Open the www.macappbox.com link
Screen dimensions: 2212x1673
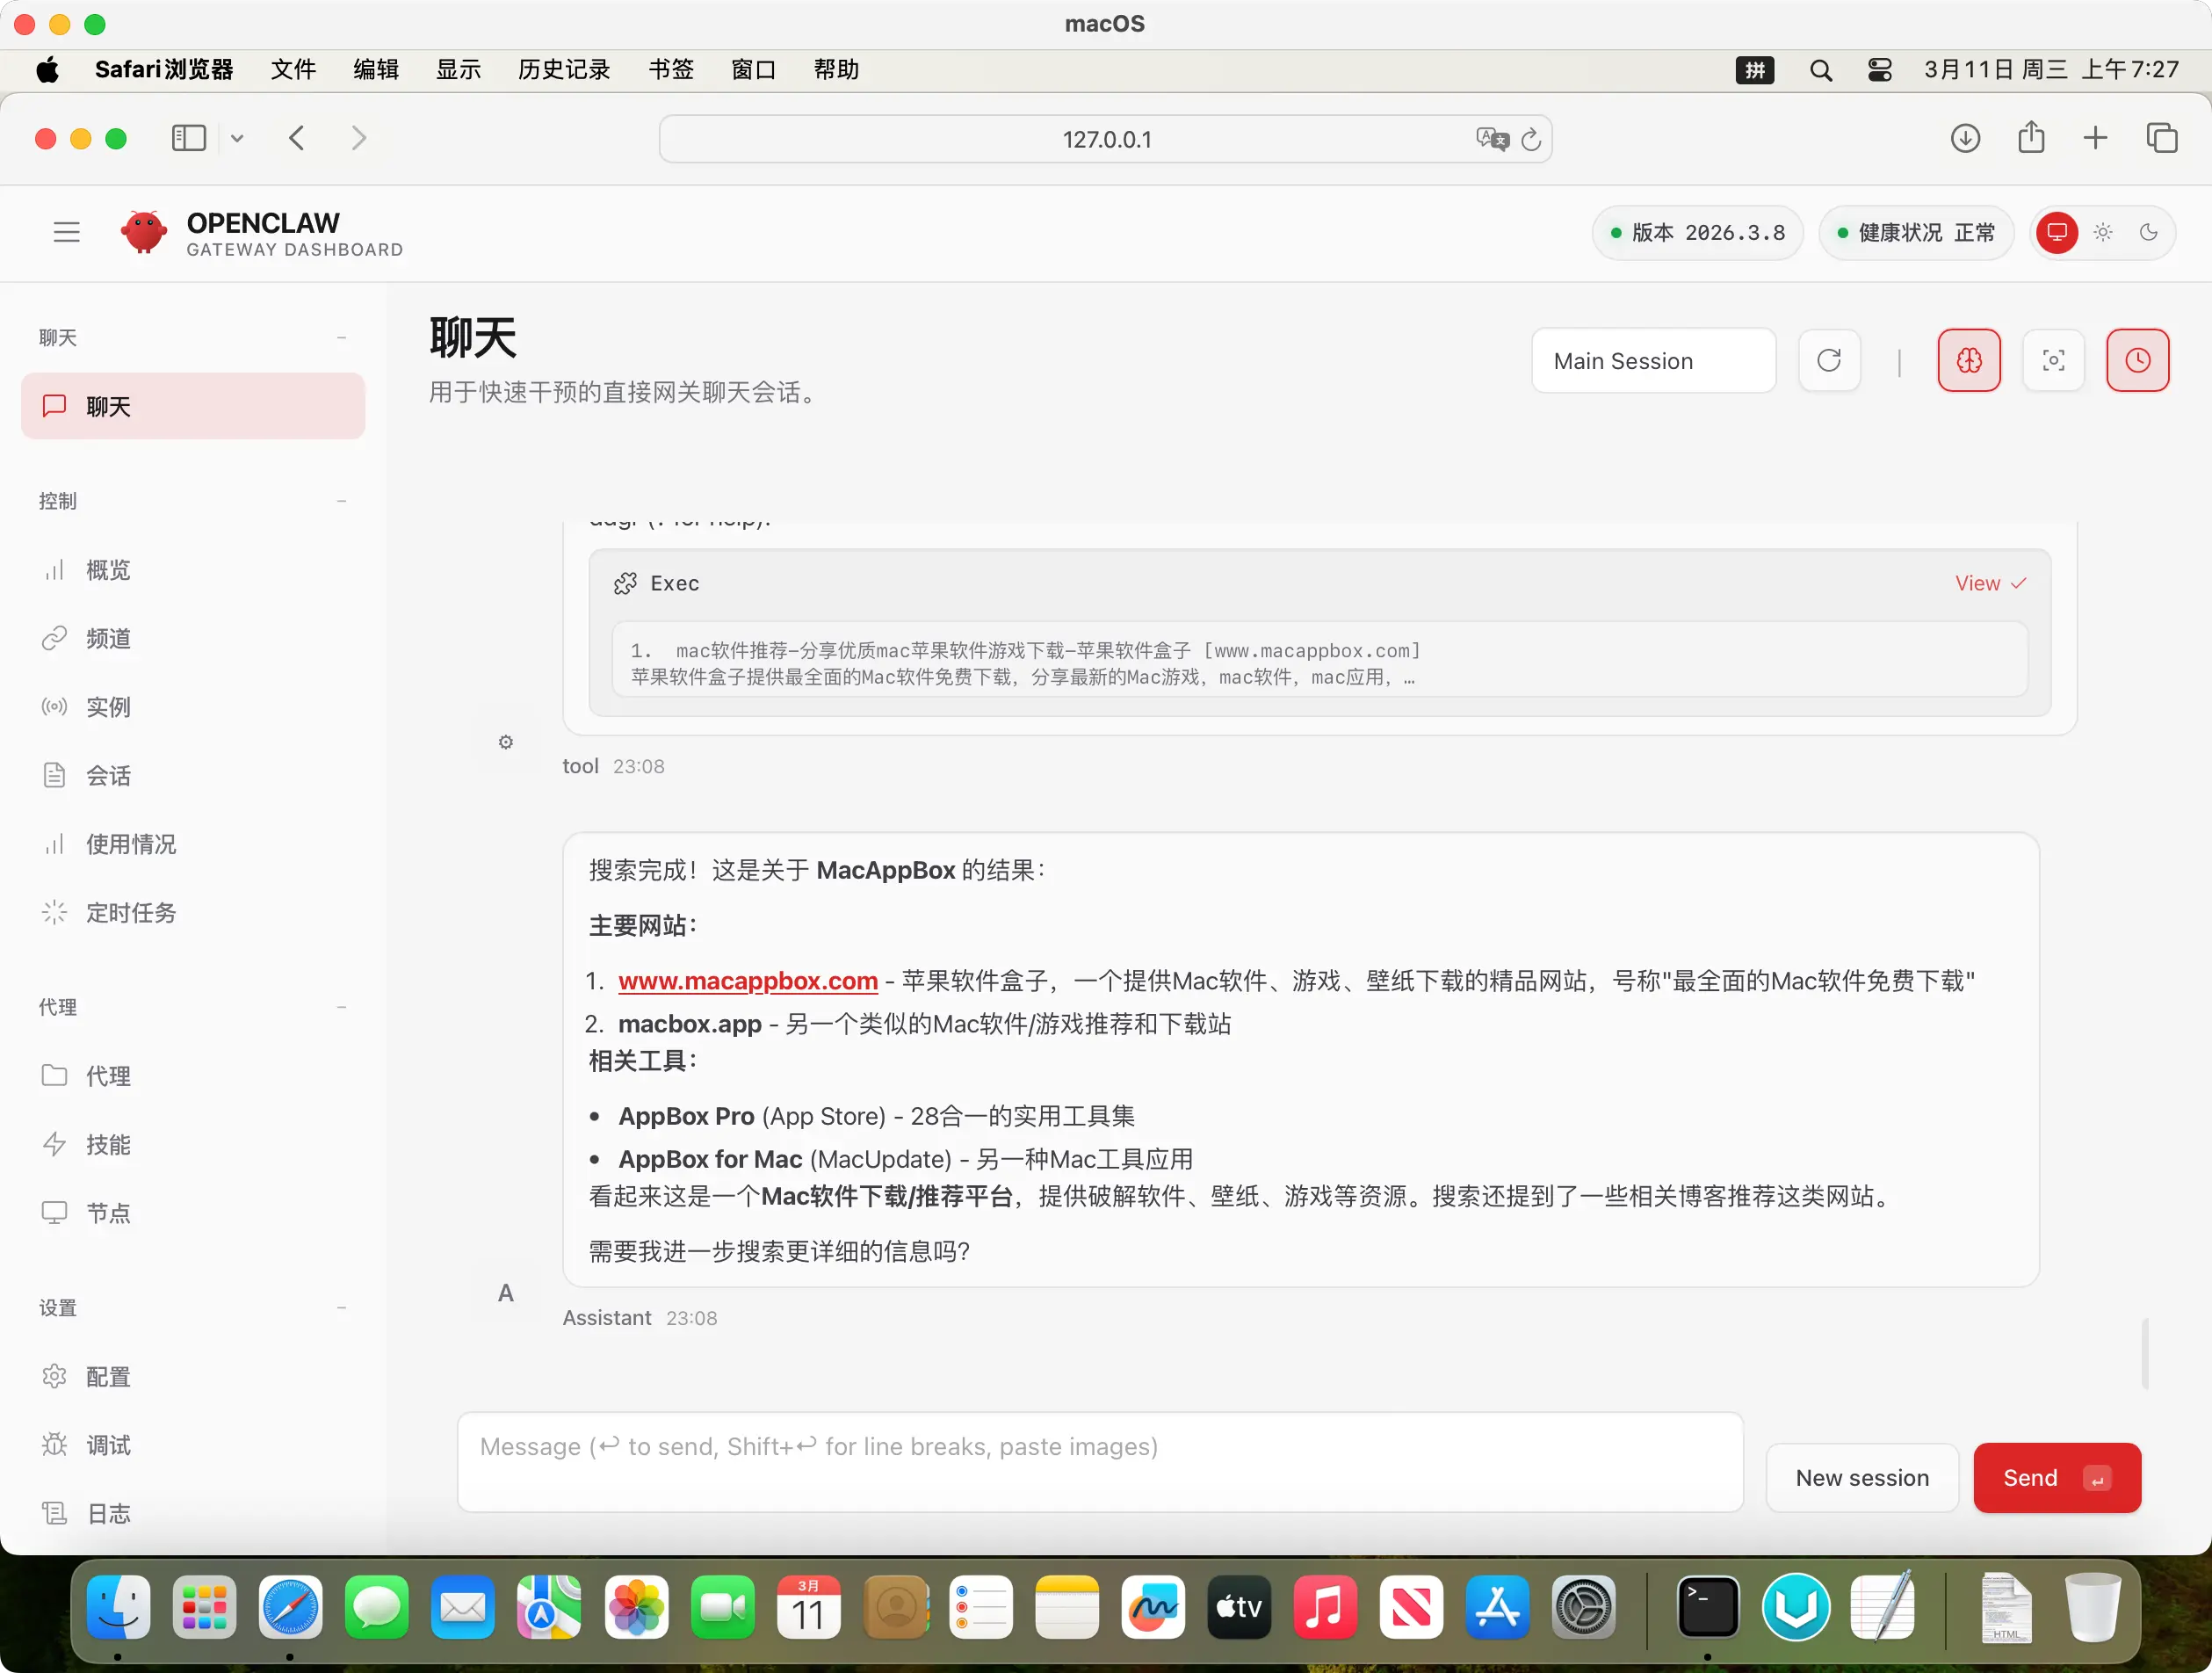pyautogui.click(x=748, y=981)
